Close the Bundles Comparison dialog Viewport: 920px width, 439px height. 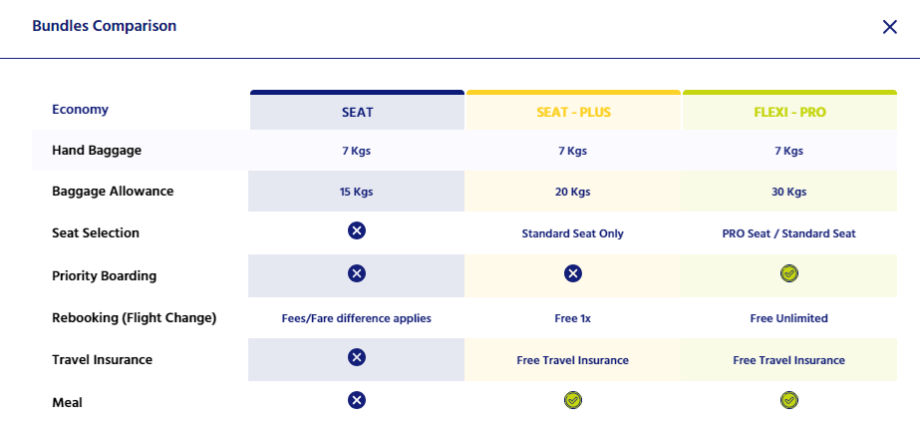(x=890, y=27)
